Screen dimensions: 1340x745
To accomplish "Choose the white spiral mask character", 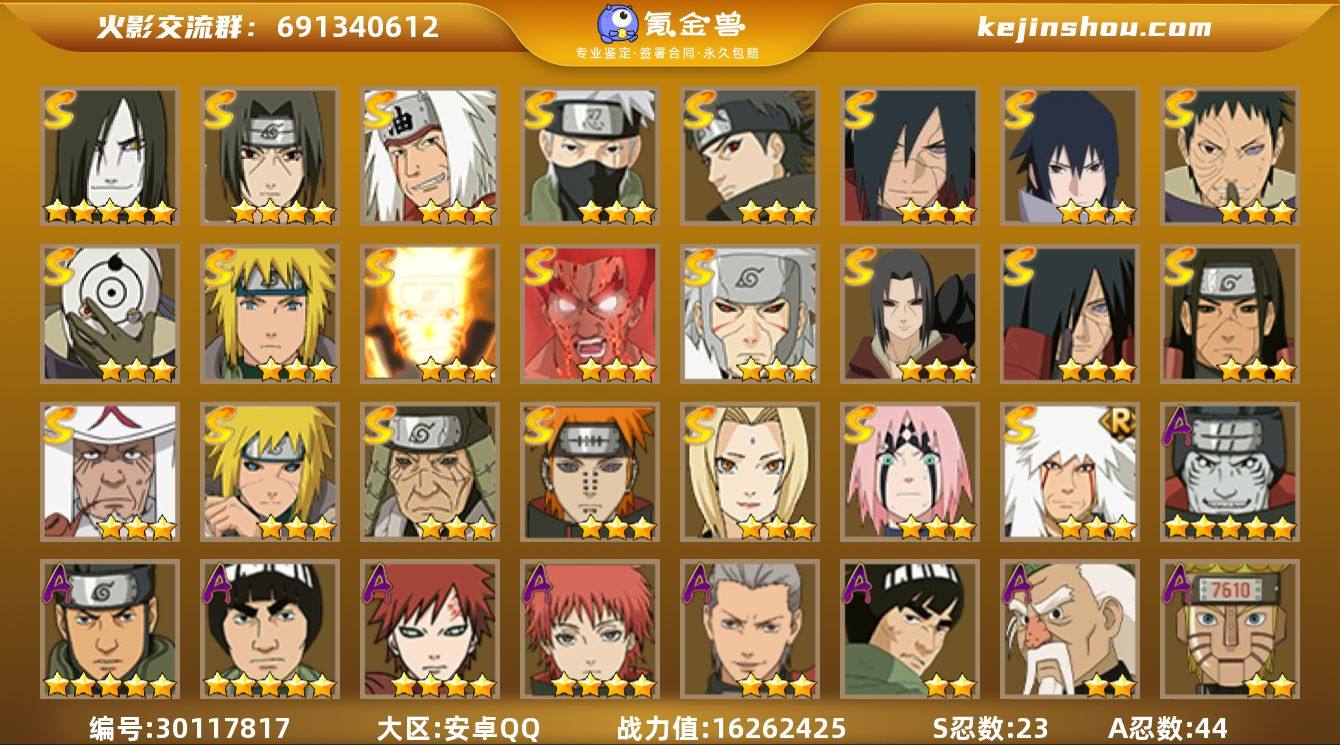I will tap(110, 314).
